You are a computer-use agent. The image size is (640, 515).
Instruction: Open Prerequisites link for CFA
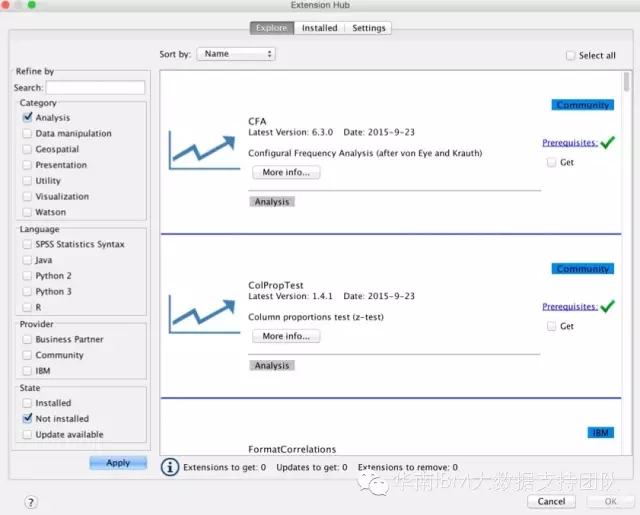tap(570, 142)
